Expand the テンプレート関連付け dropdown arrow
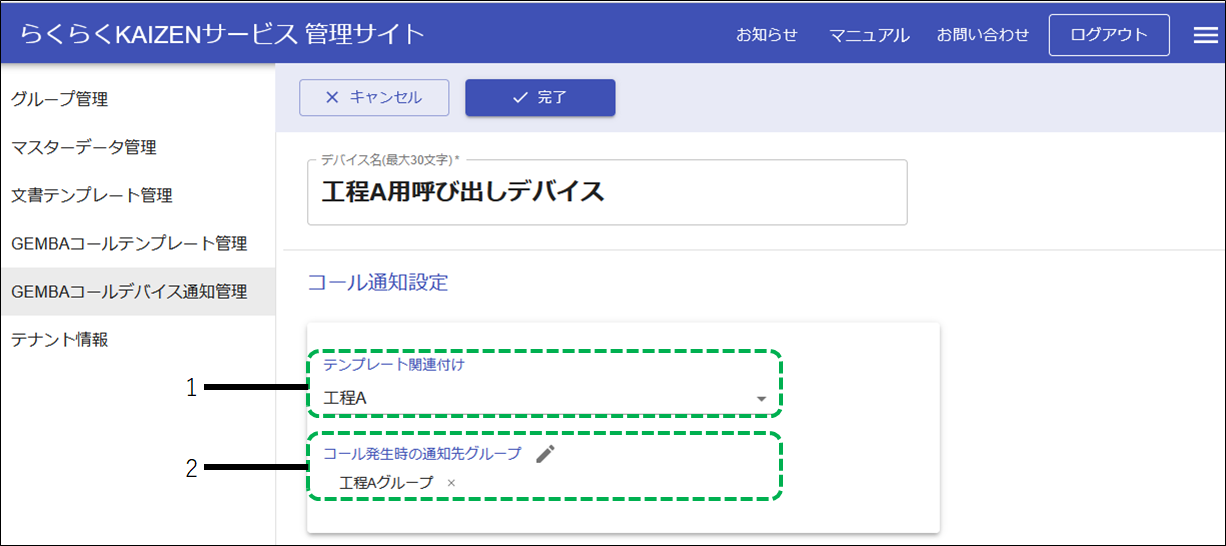The width and height of the screenshot is (1226, 546). (x=761, y=399)
